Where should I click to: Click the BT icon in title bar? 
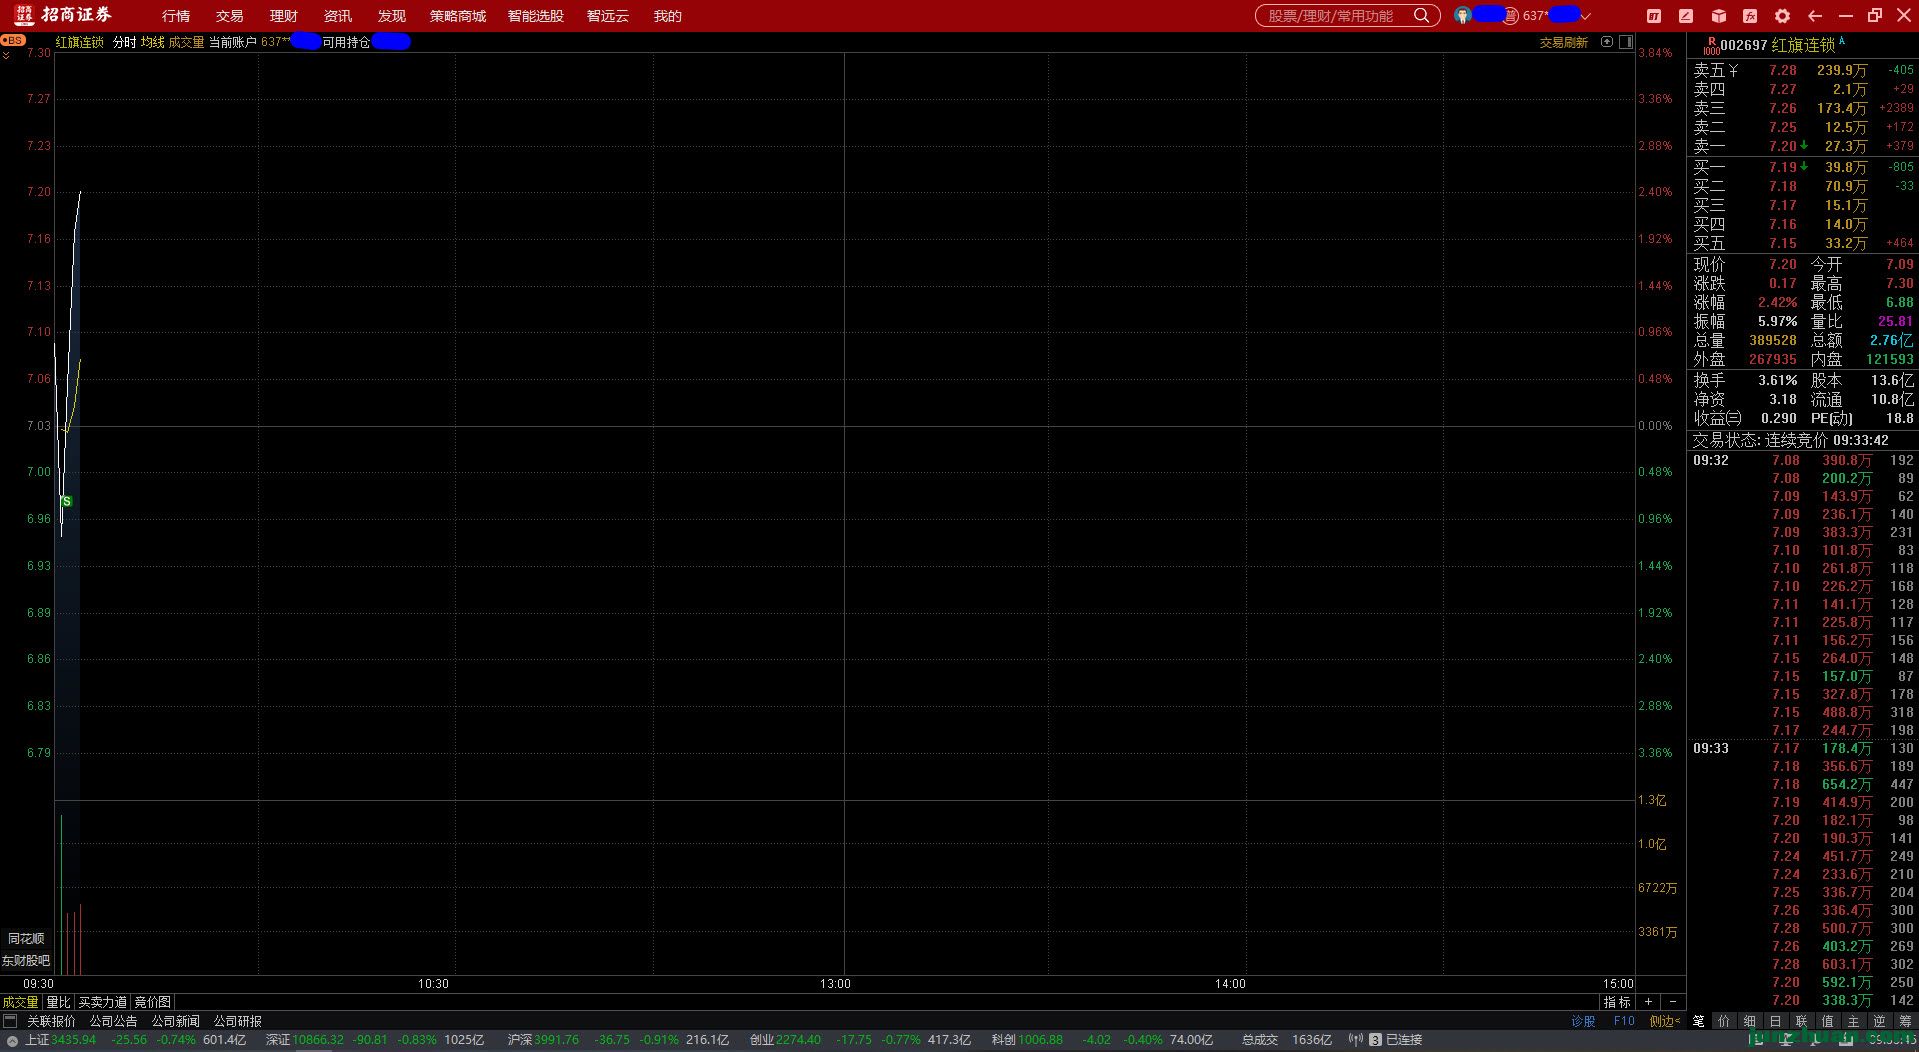click(x=1654, y=16)
